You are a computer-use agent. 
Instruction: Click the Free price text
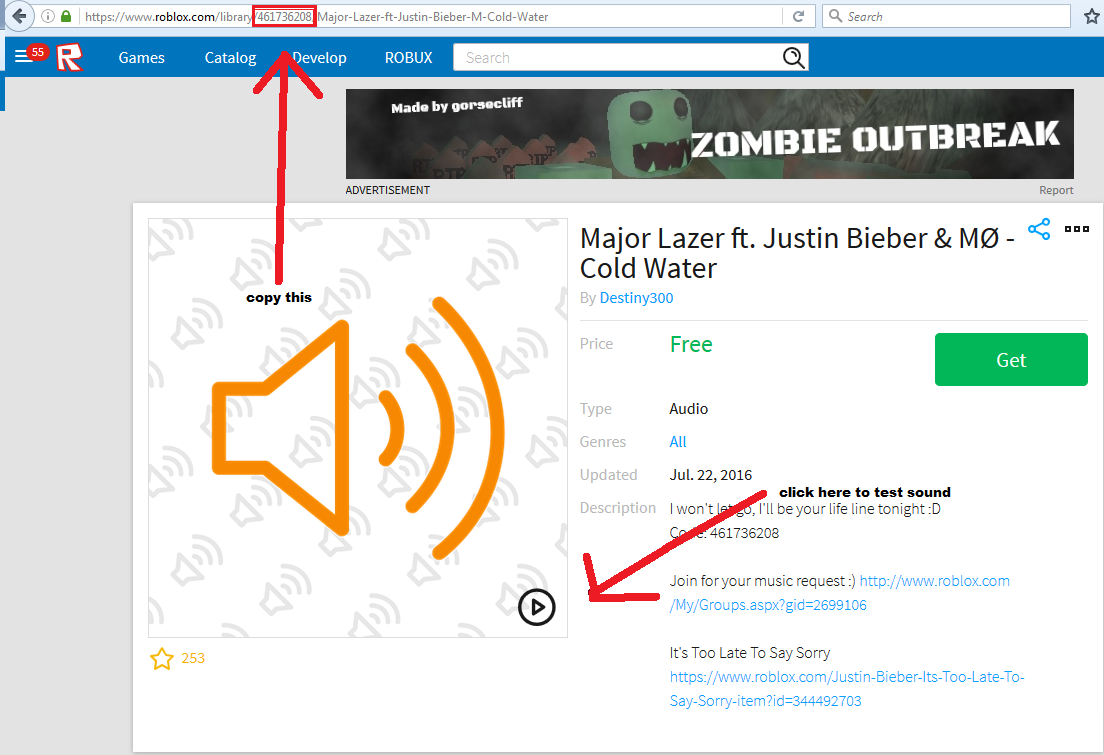[x=691, y=344]
